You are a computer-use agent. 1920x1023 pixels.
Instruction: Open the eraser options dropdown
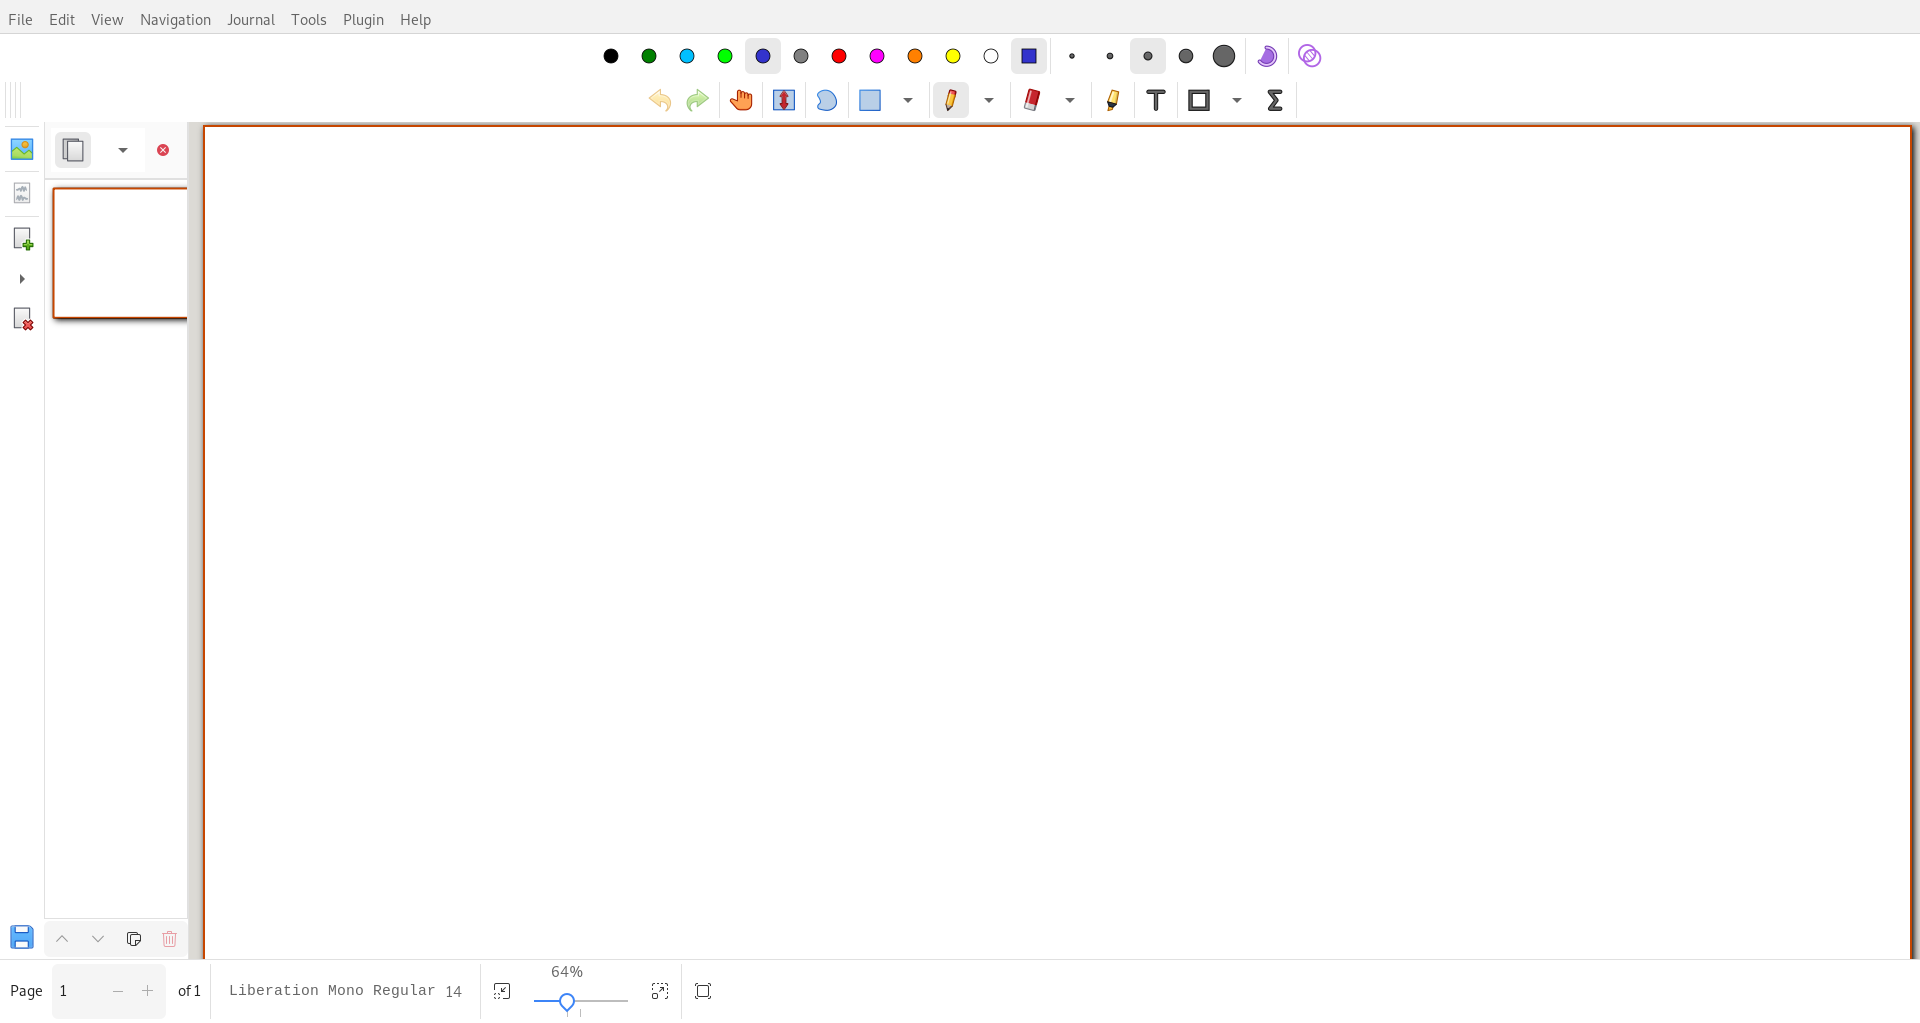1070,100
